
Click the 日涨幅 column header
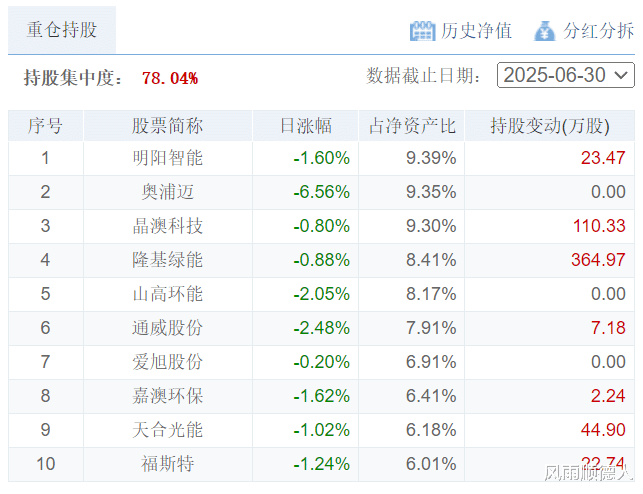[x=306, y=125]
